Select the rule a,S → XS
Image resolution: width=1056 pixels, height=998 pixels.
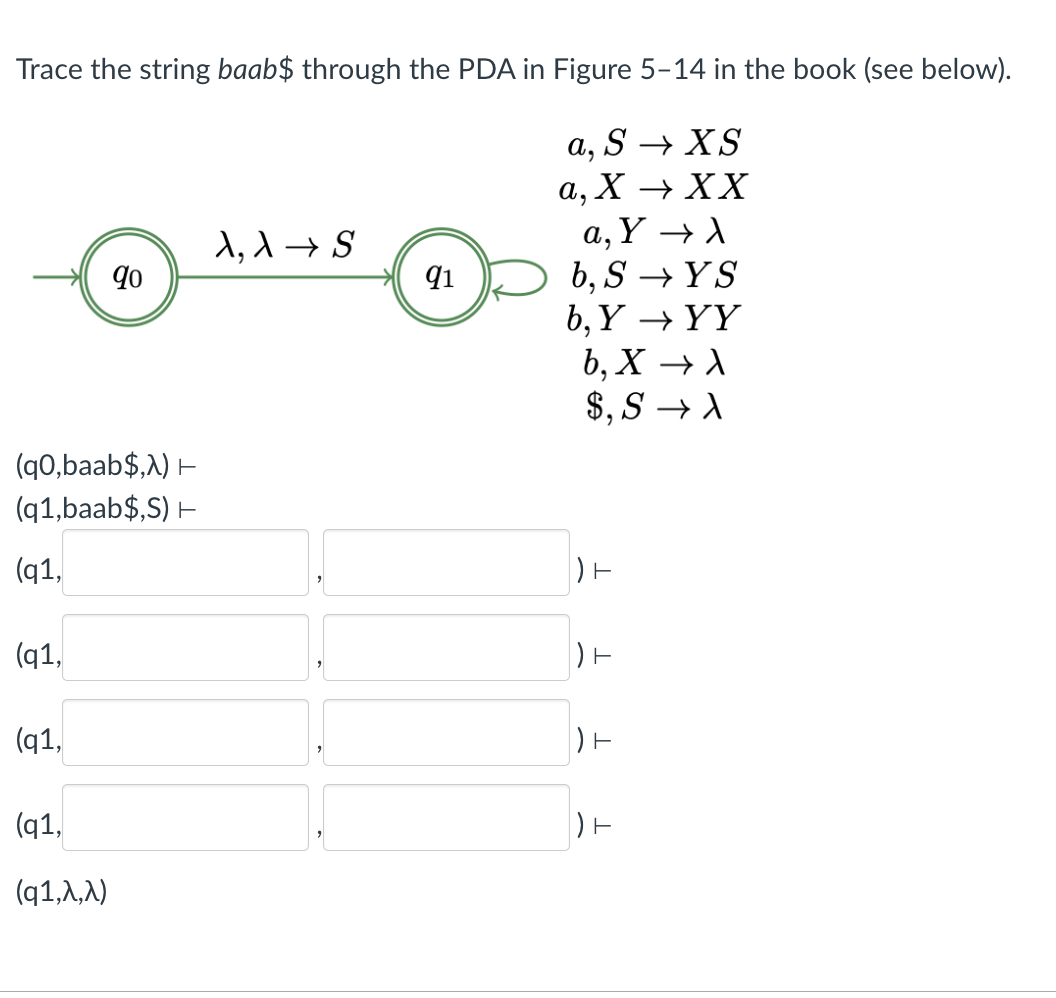point(652,143)
